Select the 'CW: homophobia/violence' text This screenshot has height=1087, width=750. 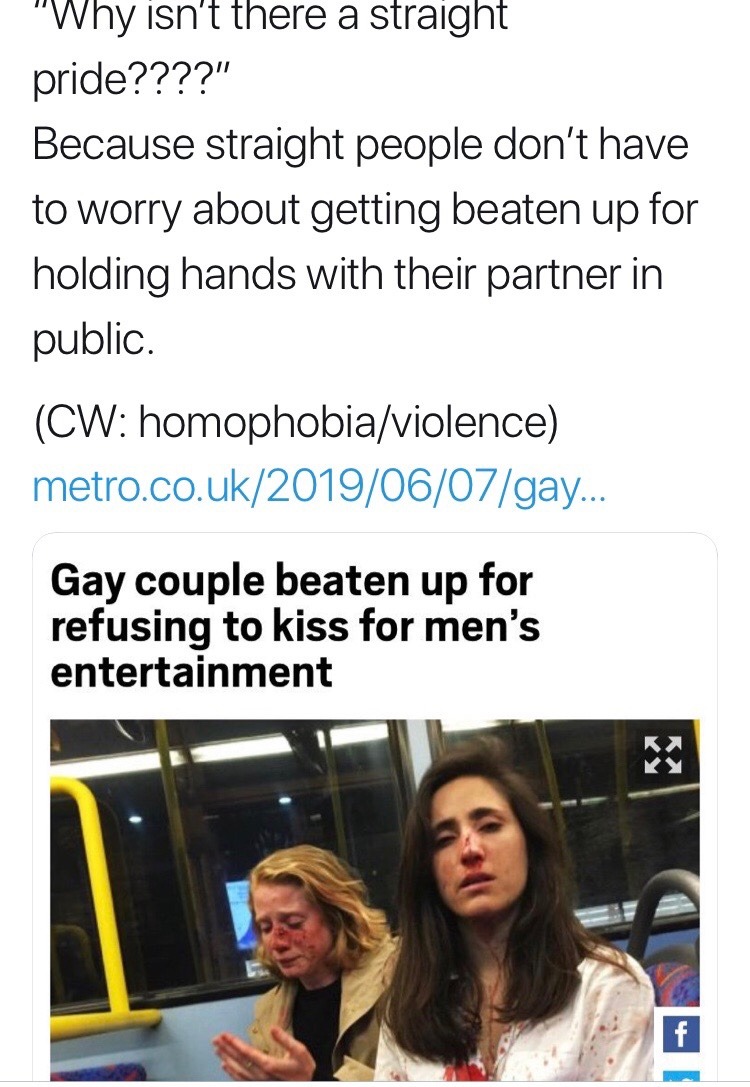point(295,421)
